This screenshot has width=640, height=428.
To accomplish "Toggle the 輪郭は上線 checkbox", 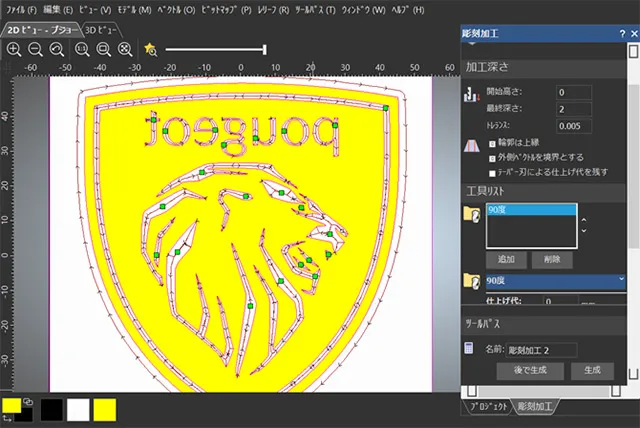I will pyautogui.click(x=492, y=145).
